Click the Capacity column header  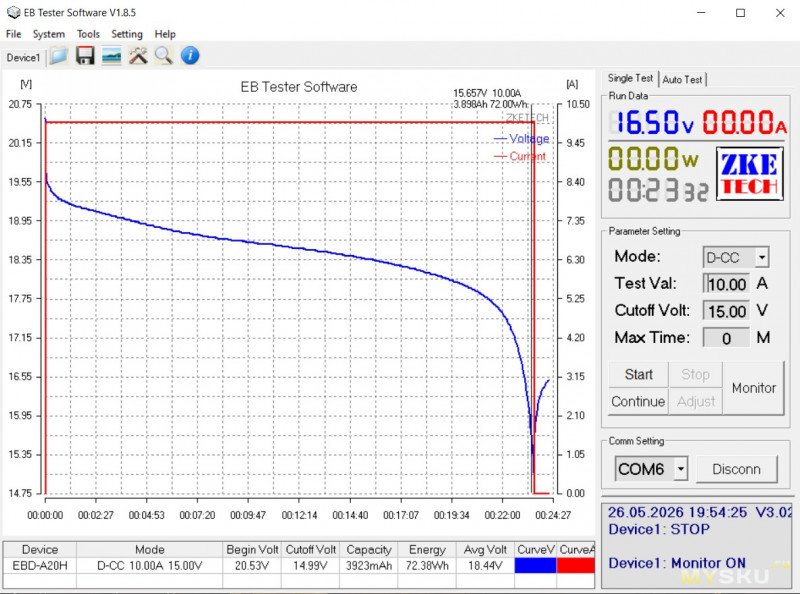(369, 550)
